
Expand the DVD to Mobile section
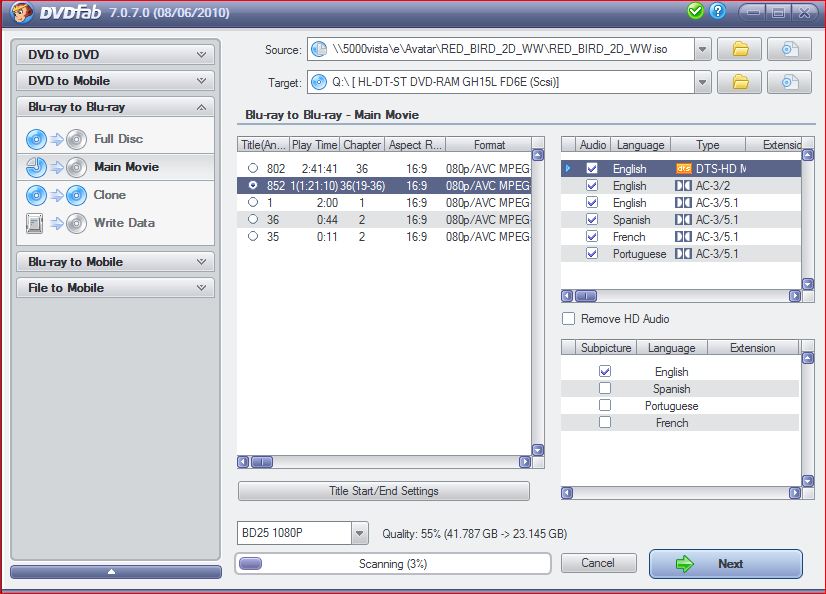click(x=115, y=81)
